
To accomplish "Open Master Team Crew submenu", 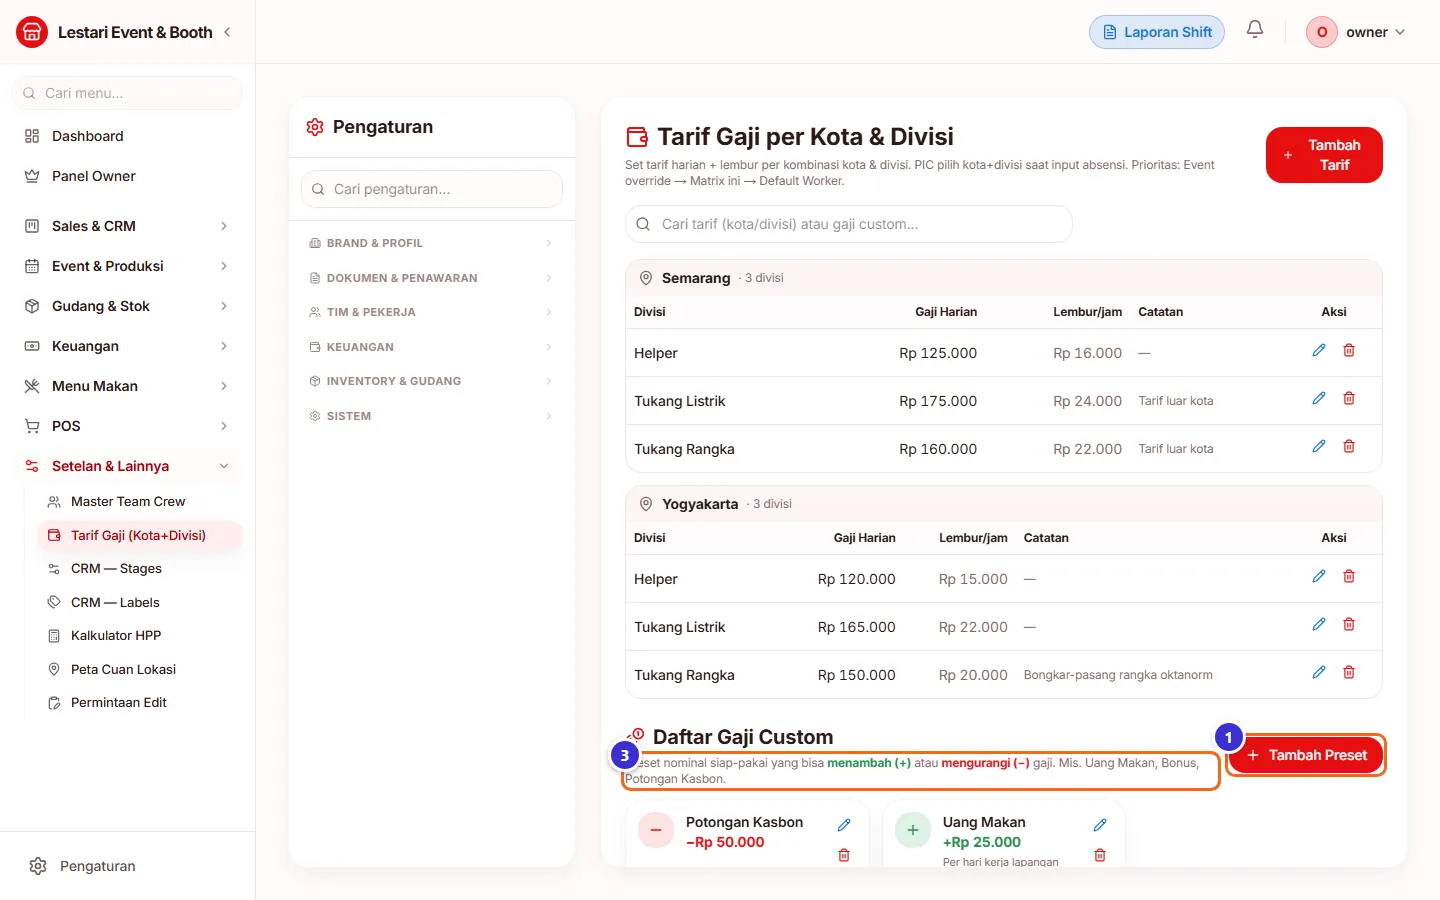I will point(139,501).
